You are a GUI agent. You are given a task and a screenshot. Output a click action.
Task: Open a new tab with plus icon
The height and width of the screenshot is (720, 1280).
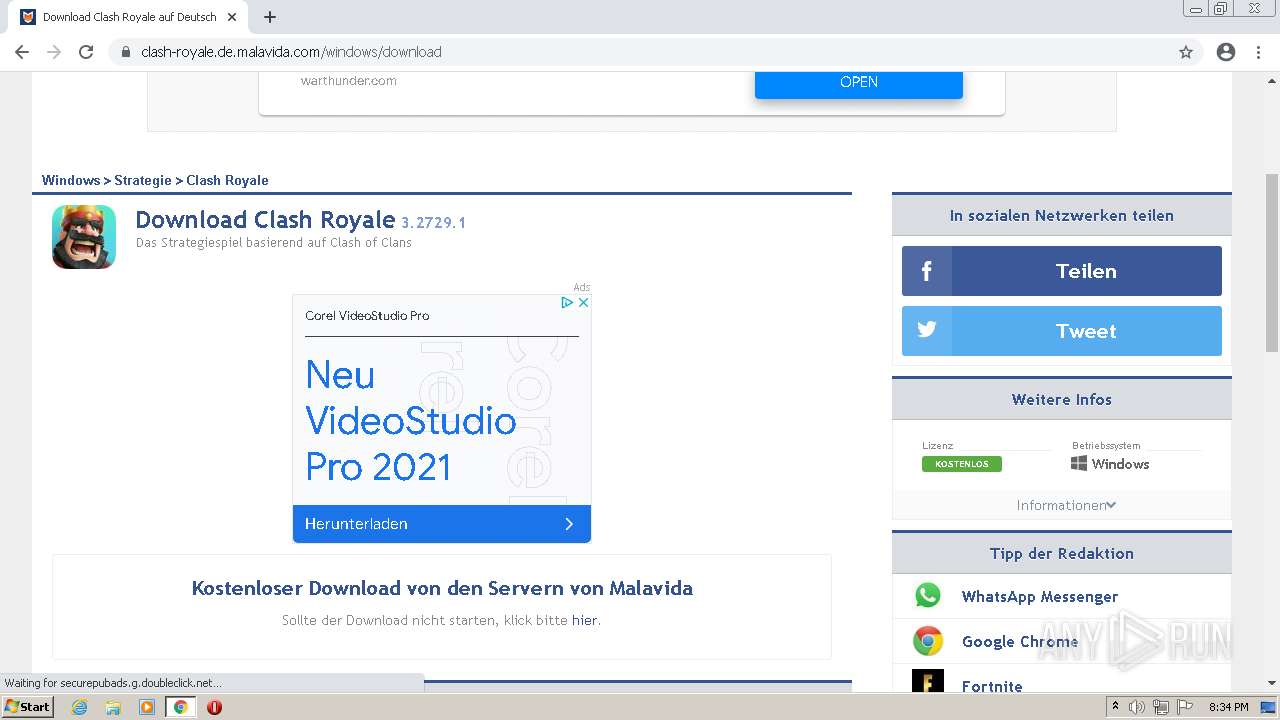tap(270, 17)
